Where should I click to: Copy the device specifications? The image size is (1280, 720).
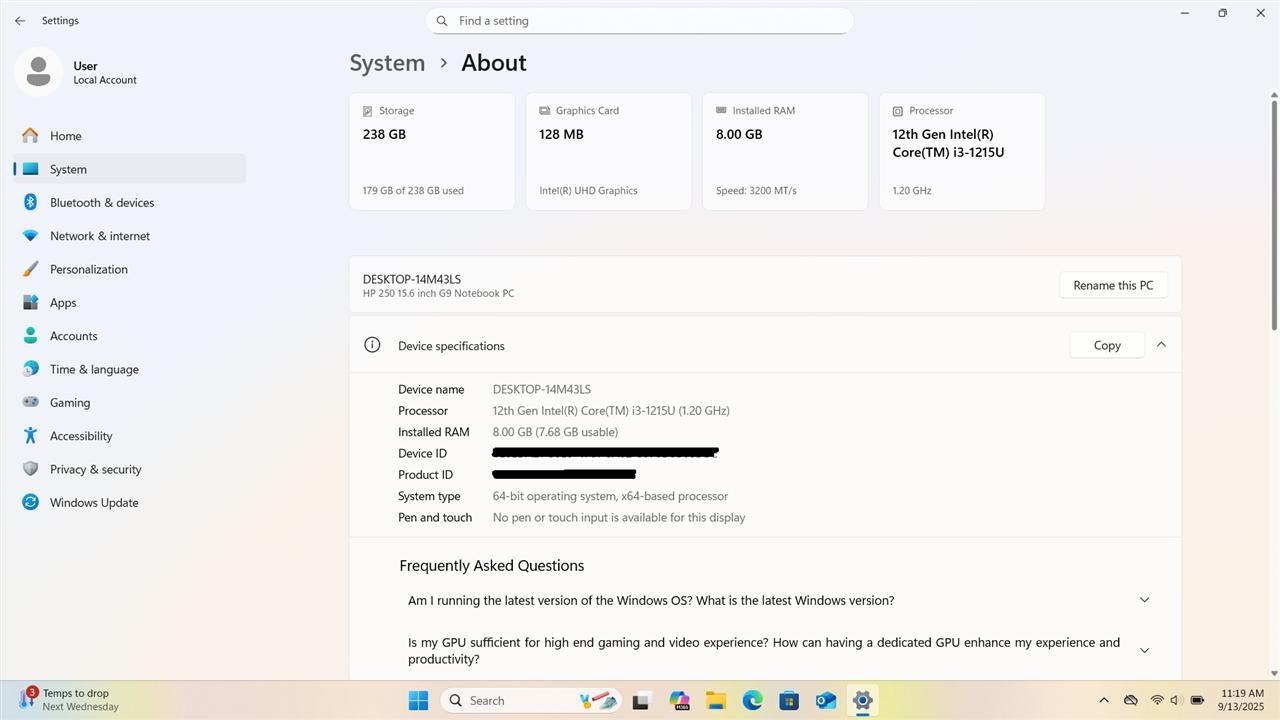pos(1107,345)
